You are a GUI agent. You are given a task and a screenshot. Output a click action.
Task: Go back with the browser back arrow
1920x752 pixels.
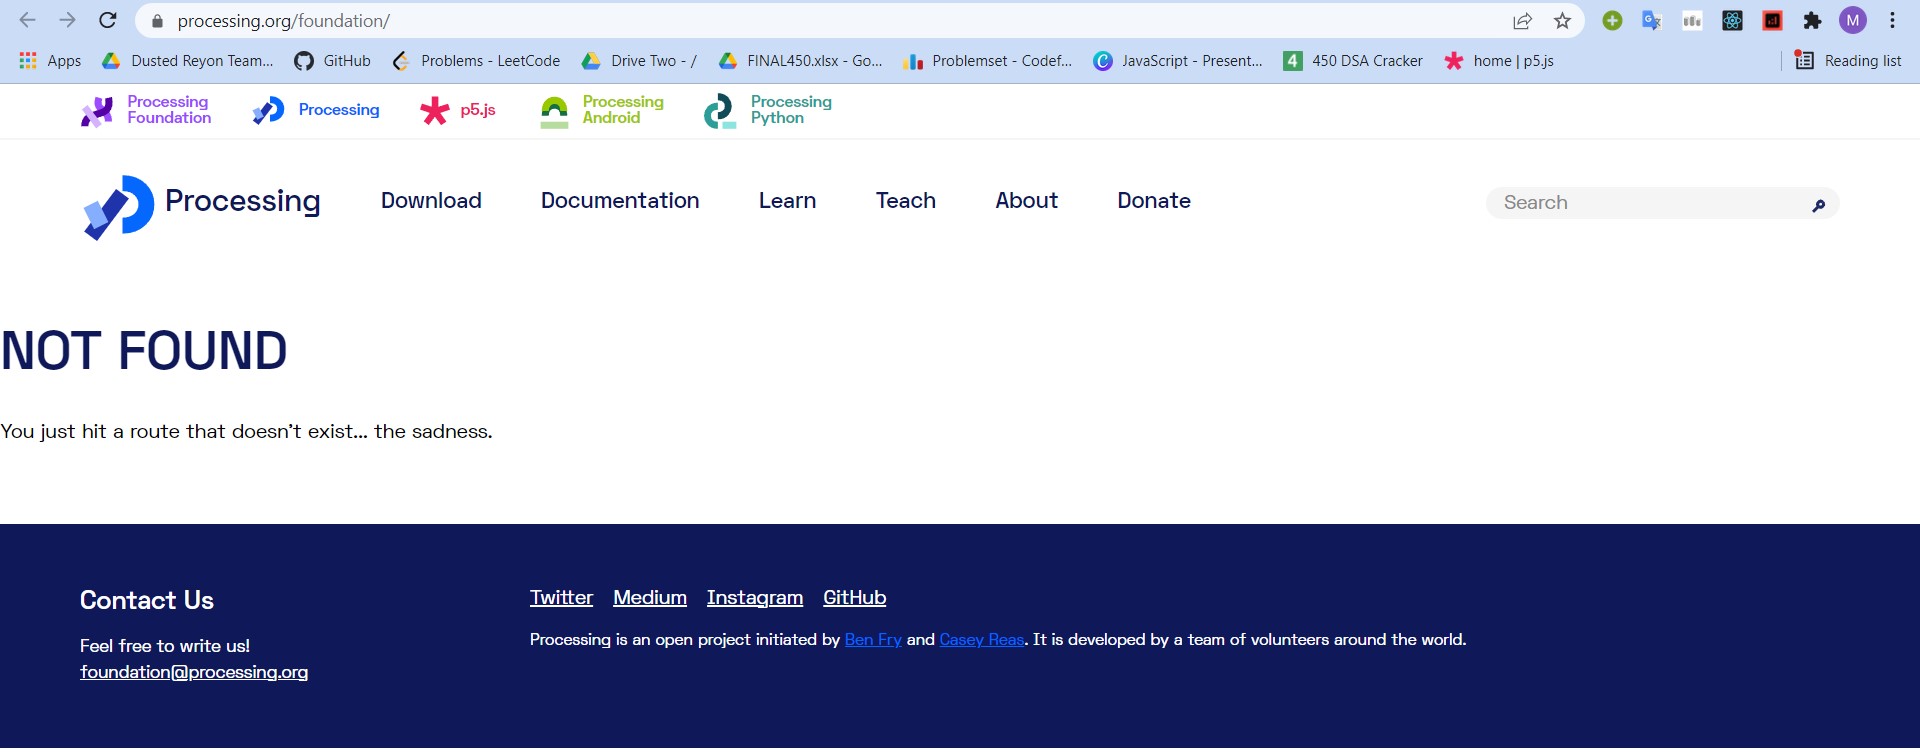click(27, 20)
